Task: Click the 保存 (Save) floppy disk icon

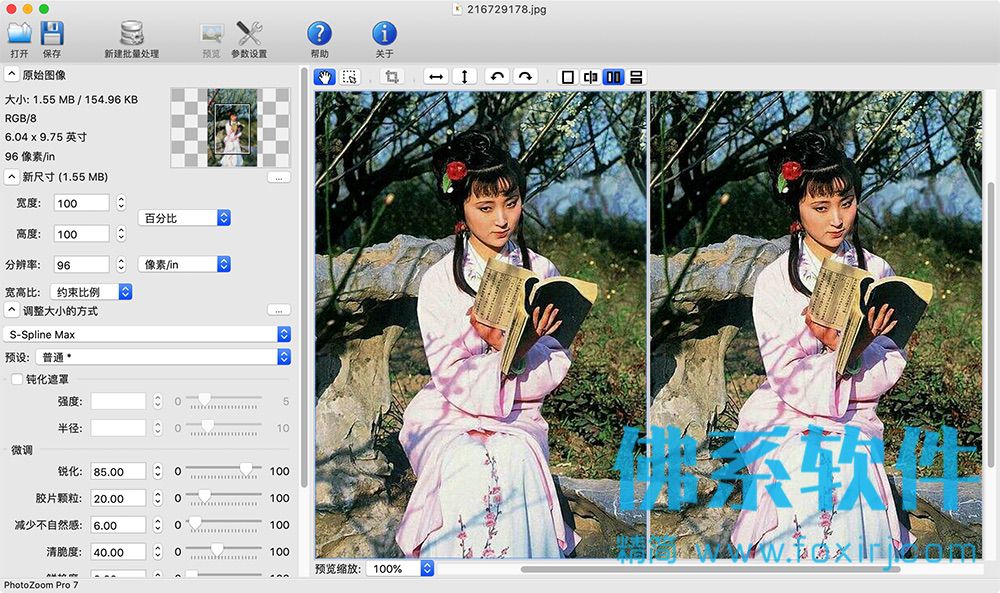Action: coord(52,33)
